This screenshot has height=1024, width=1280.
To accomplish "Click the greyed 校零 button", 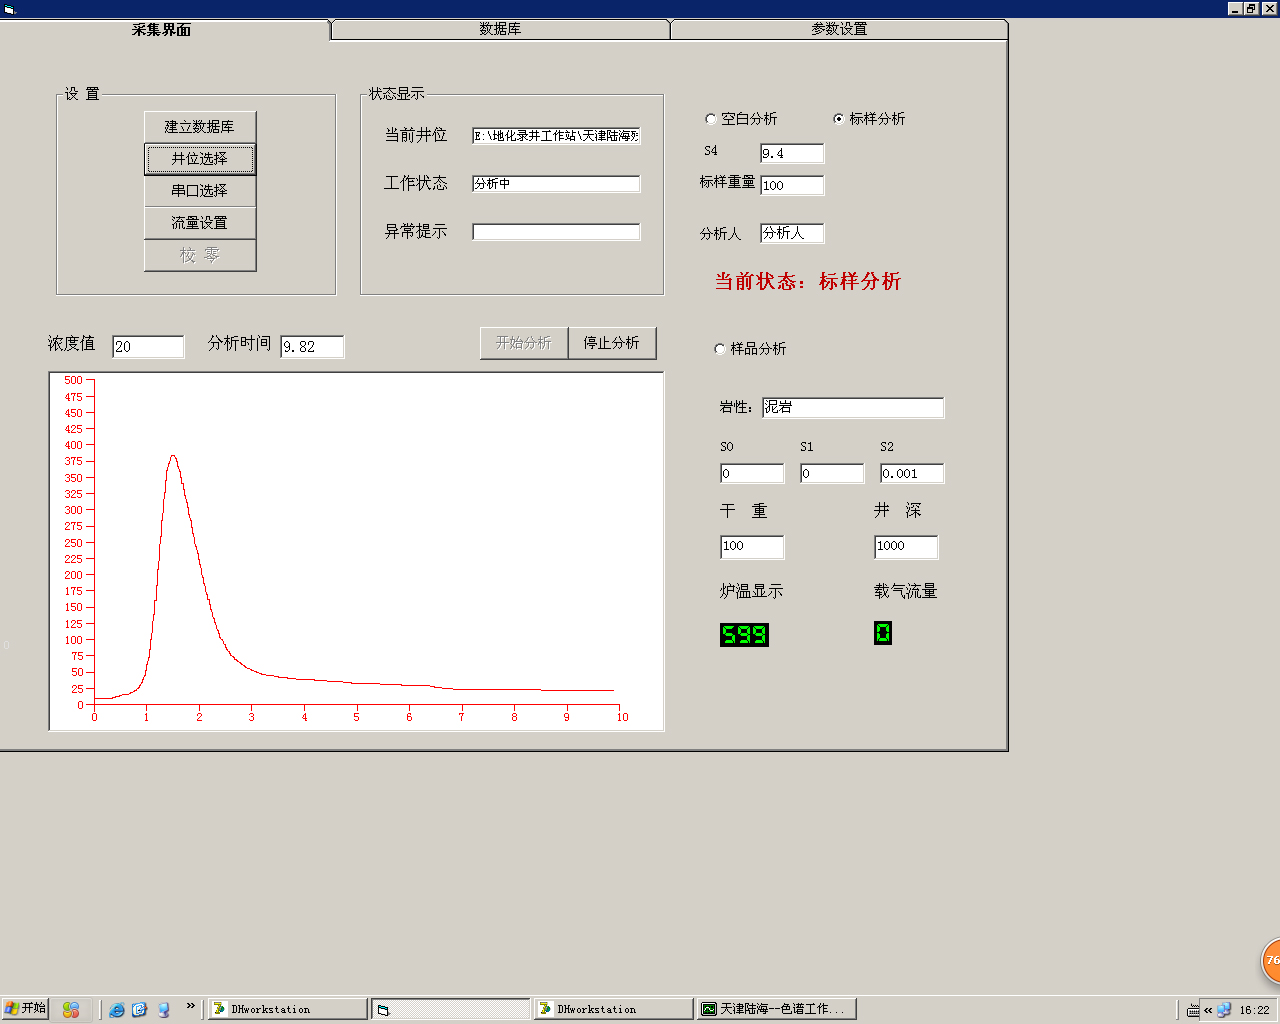I will pyautogui.click(x=200, y=255).
